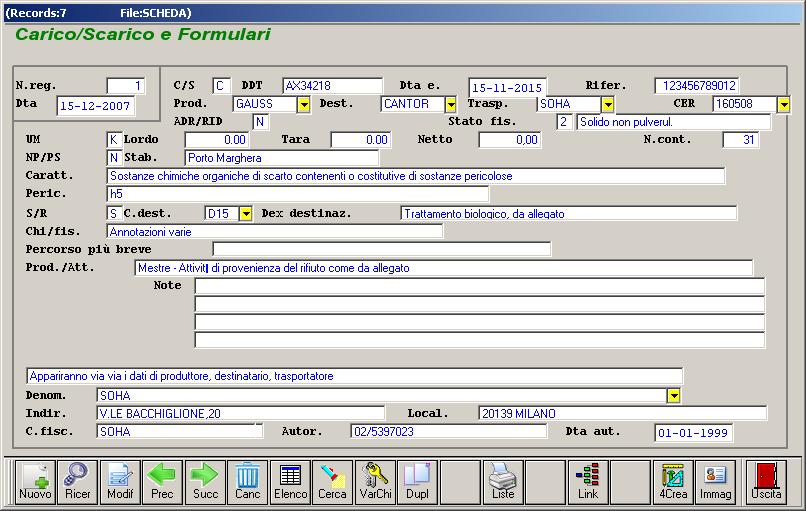
Task: Click the Modif edit record icon
Action: point(120,482)
